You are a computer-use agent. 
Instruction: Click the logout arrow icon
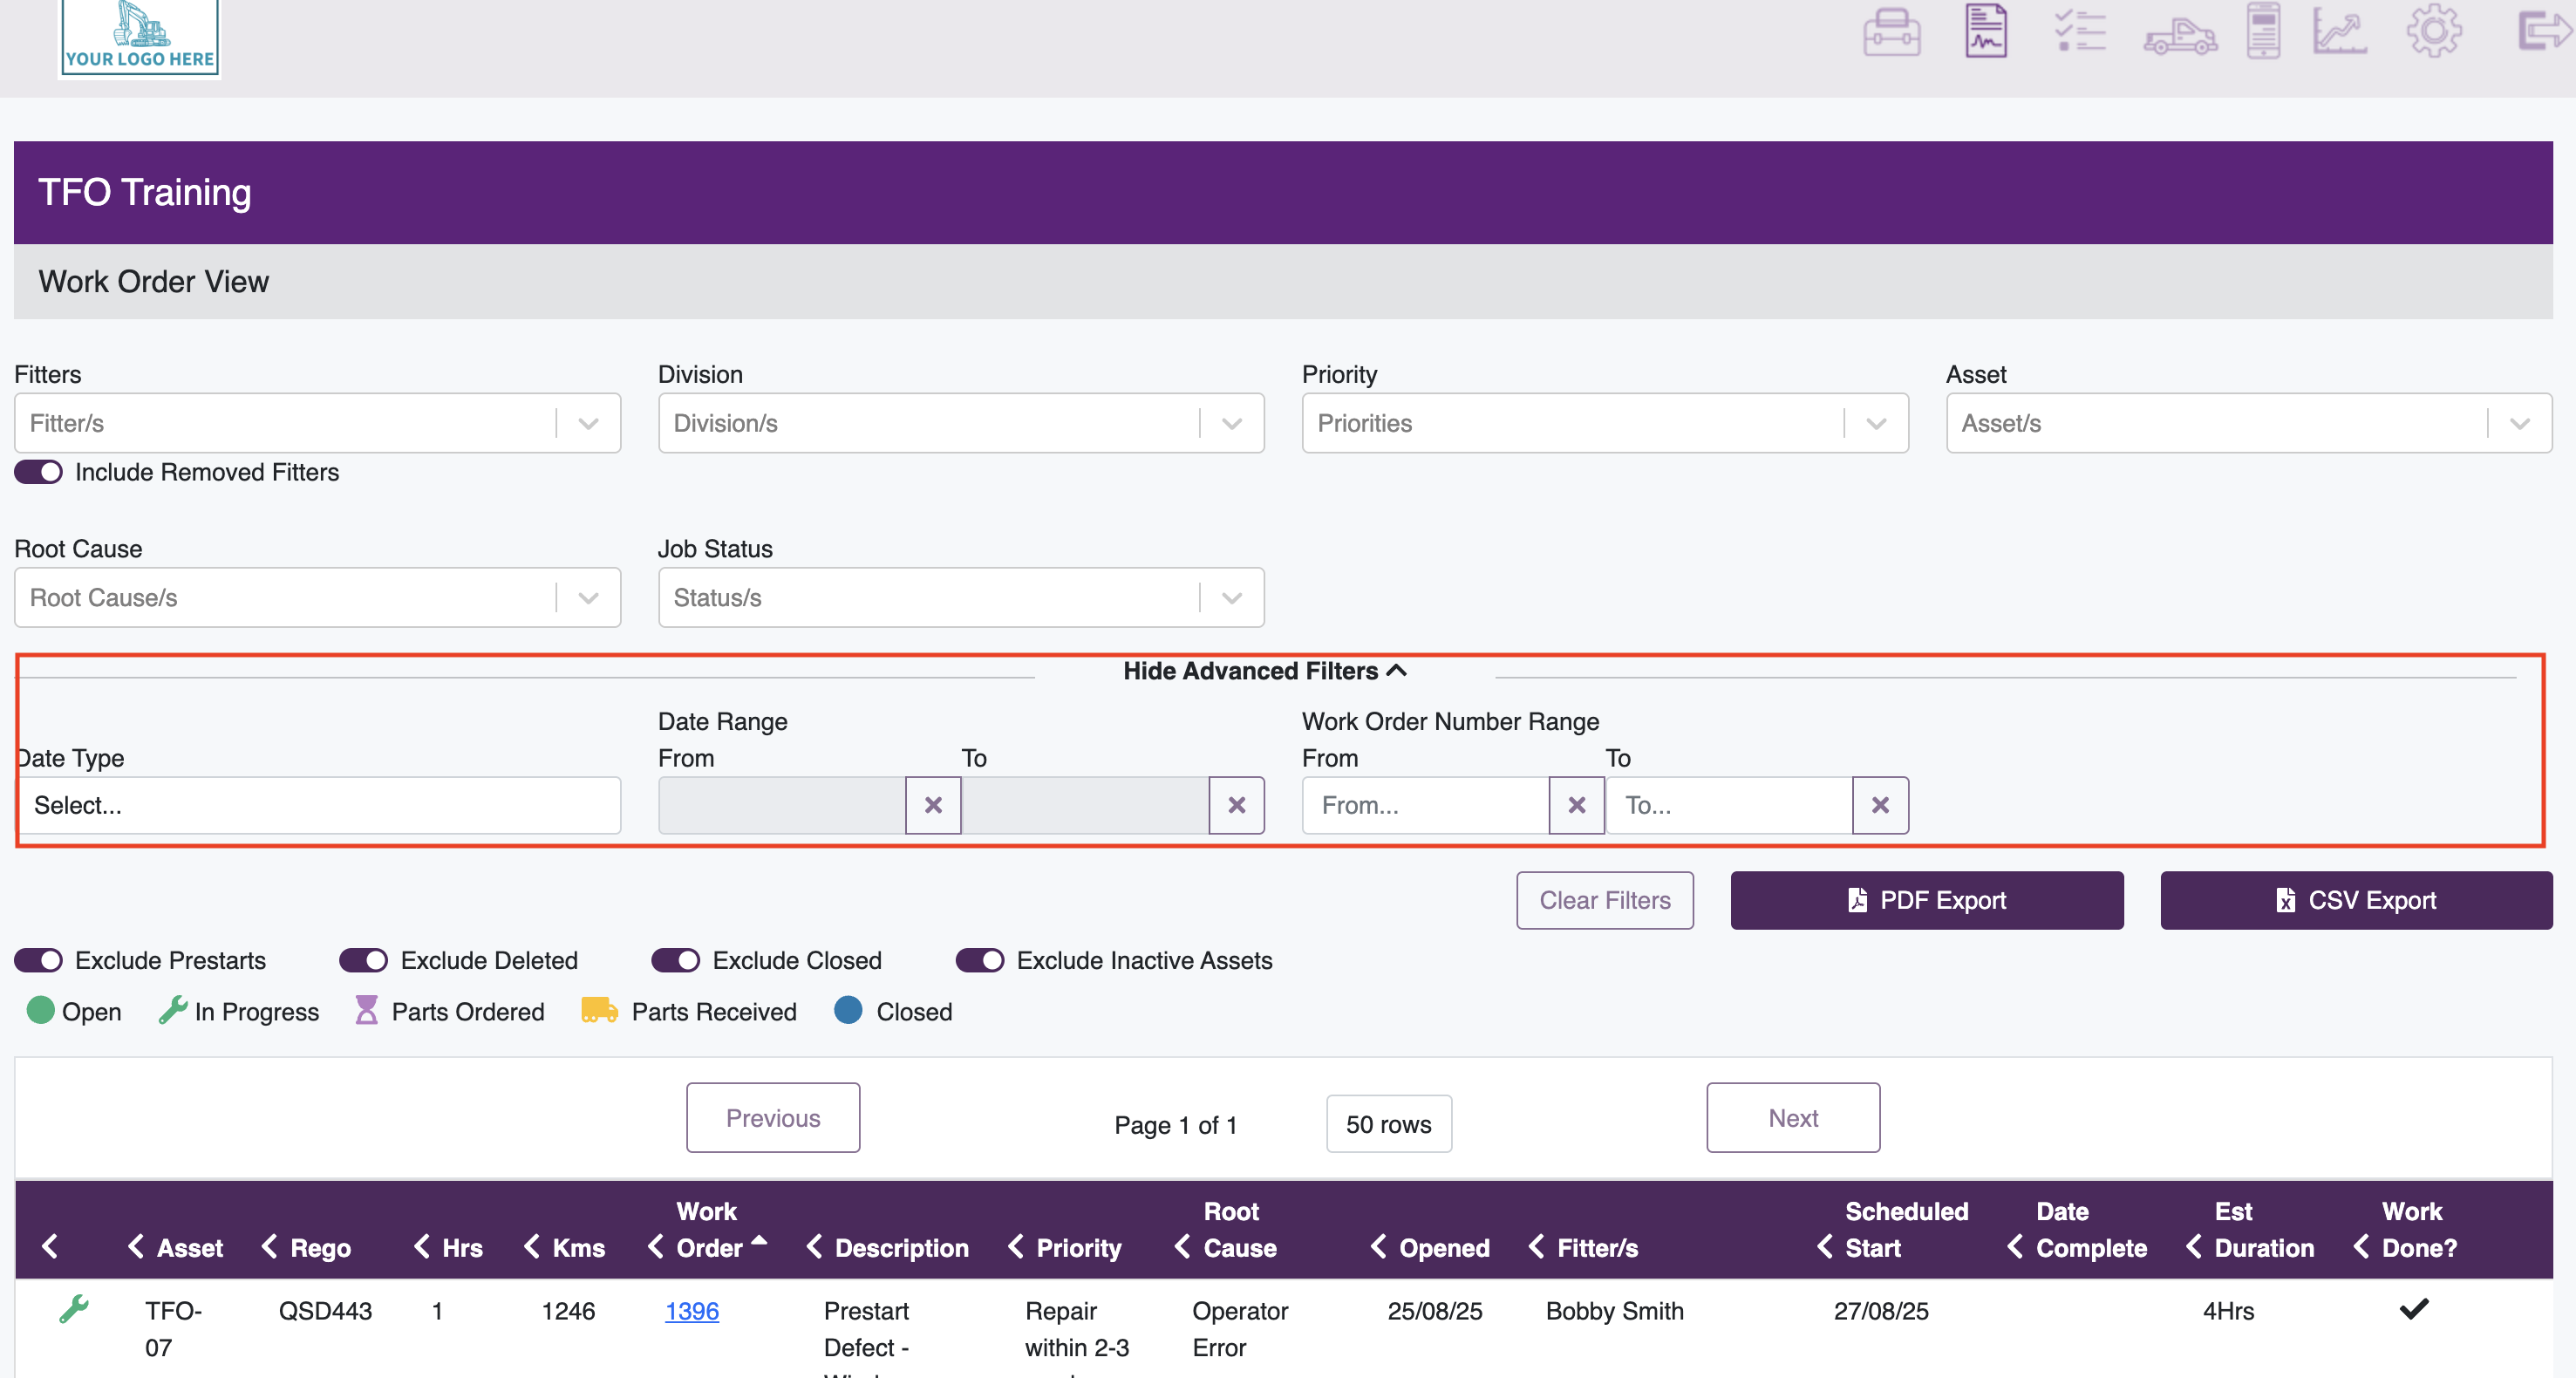tap(2543, 31)
